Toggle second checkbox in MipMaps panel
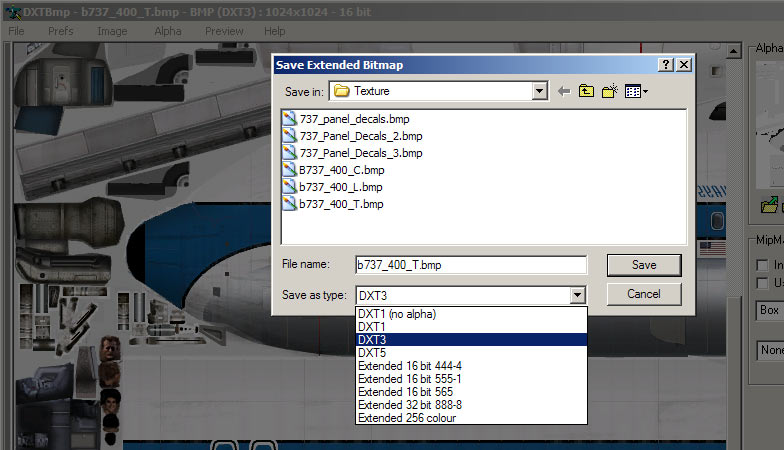 point(762,283)
